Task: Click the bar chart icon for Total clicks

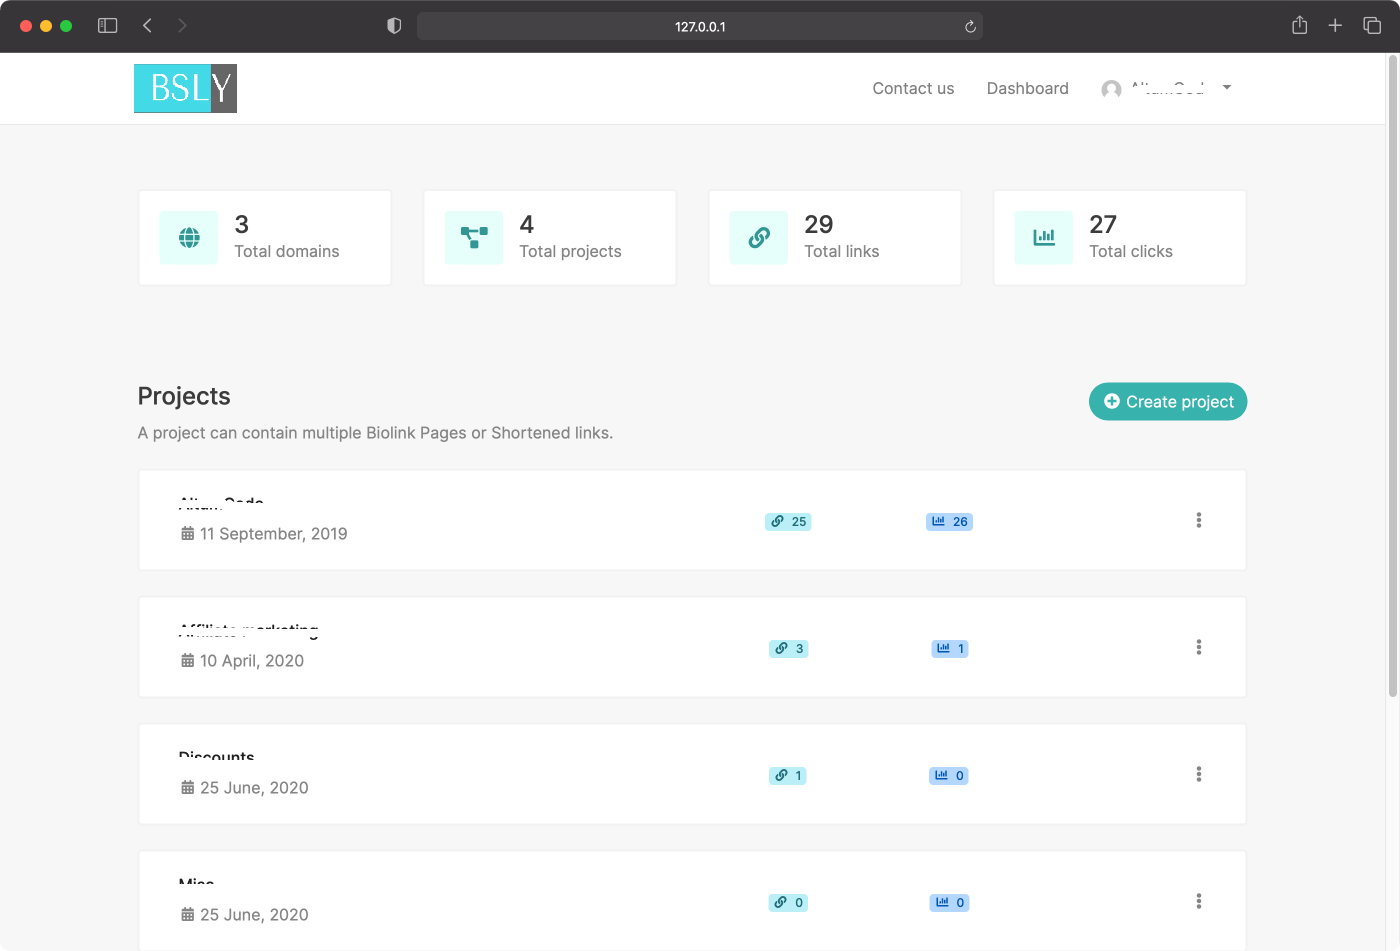Action: coord(1044,237)
